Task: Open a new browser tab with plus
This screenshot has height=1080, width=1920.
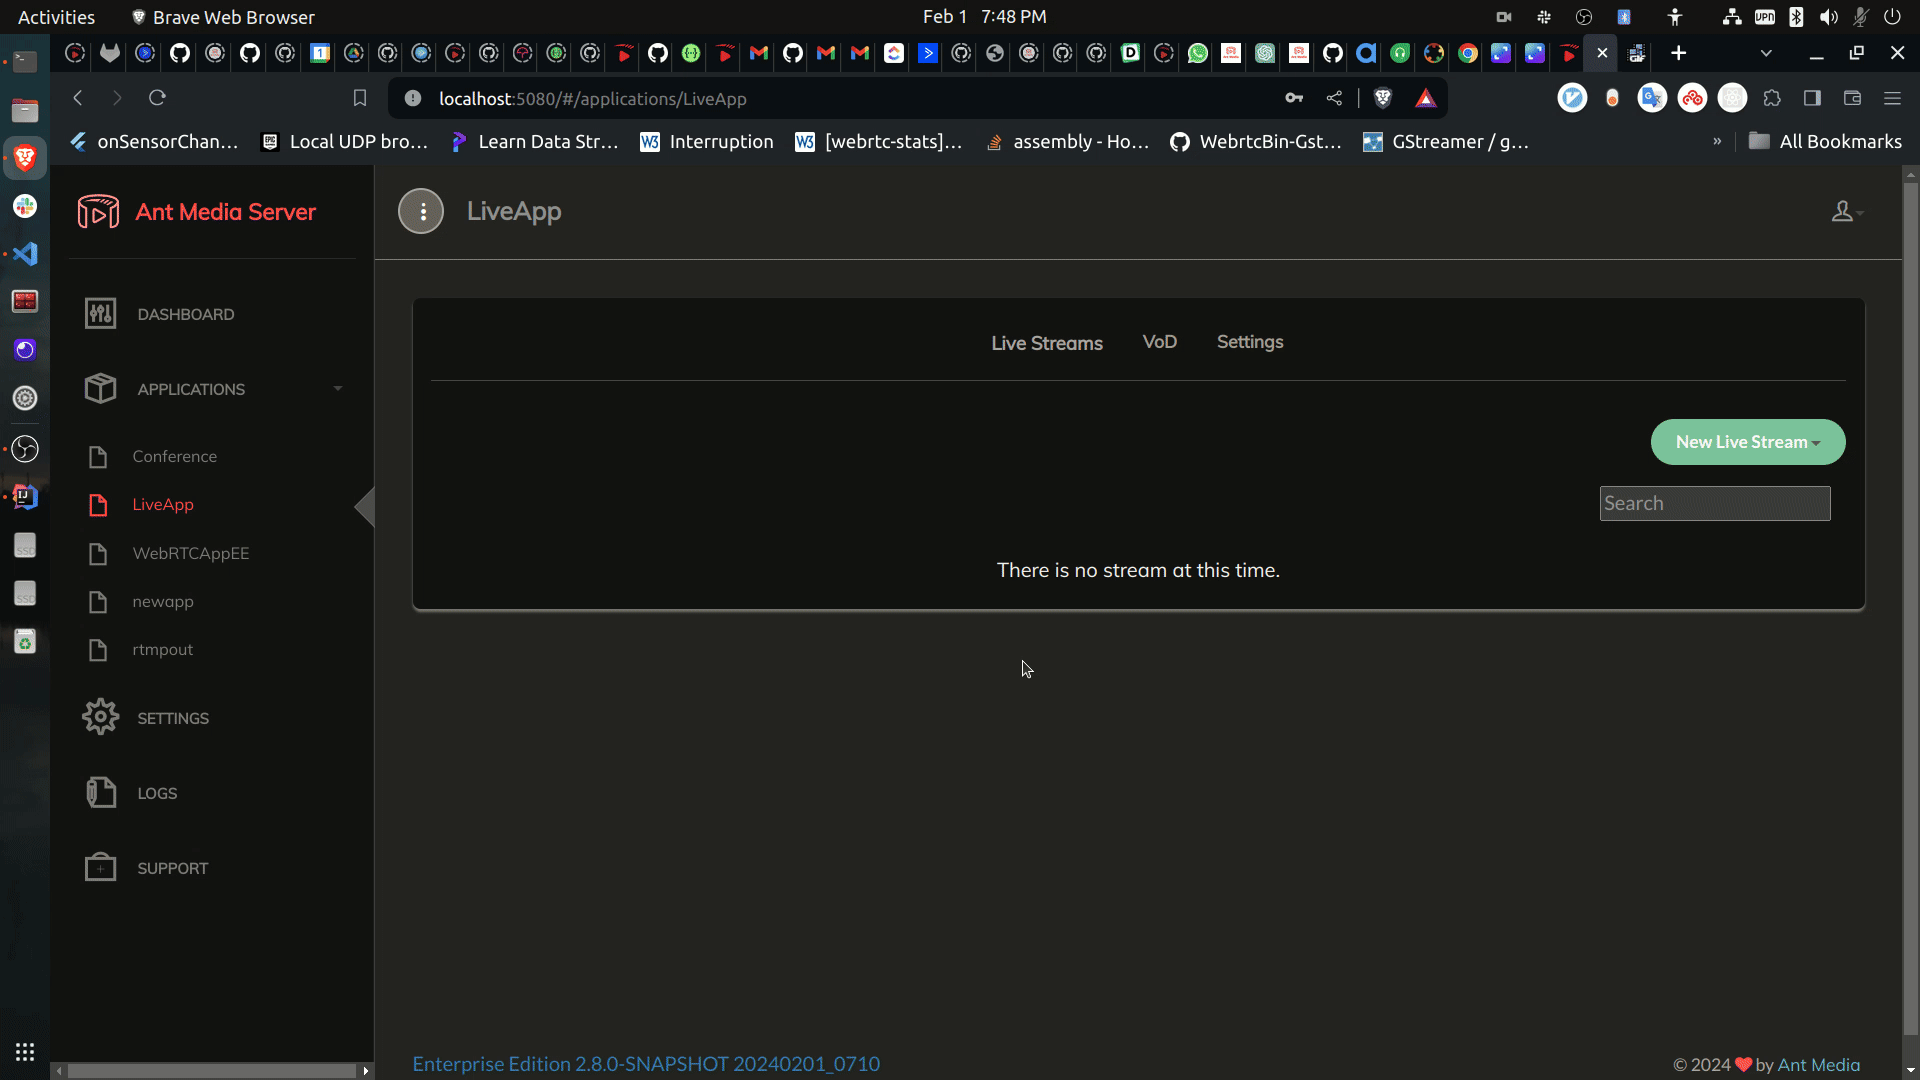Action: (x=1679, y=53)
